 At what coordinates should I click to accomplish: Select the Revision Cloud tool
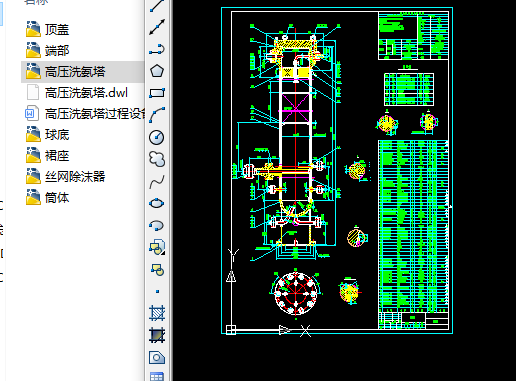click(157, 159)
